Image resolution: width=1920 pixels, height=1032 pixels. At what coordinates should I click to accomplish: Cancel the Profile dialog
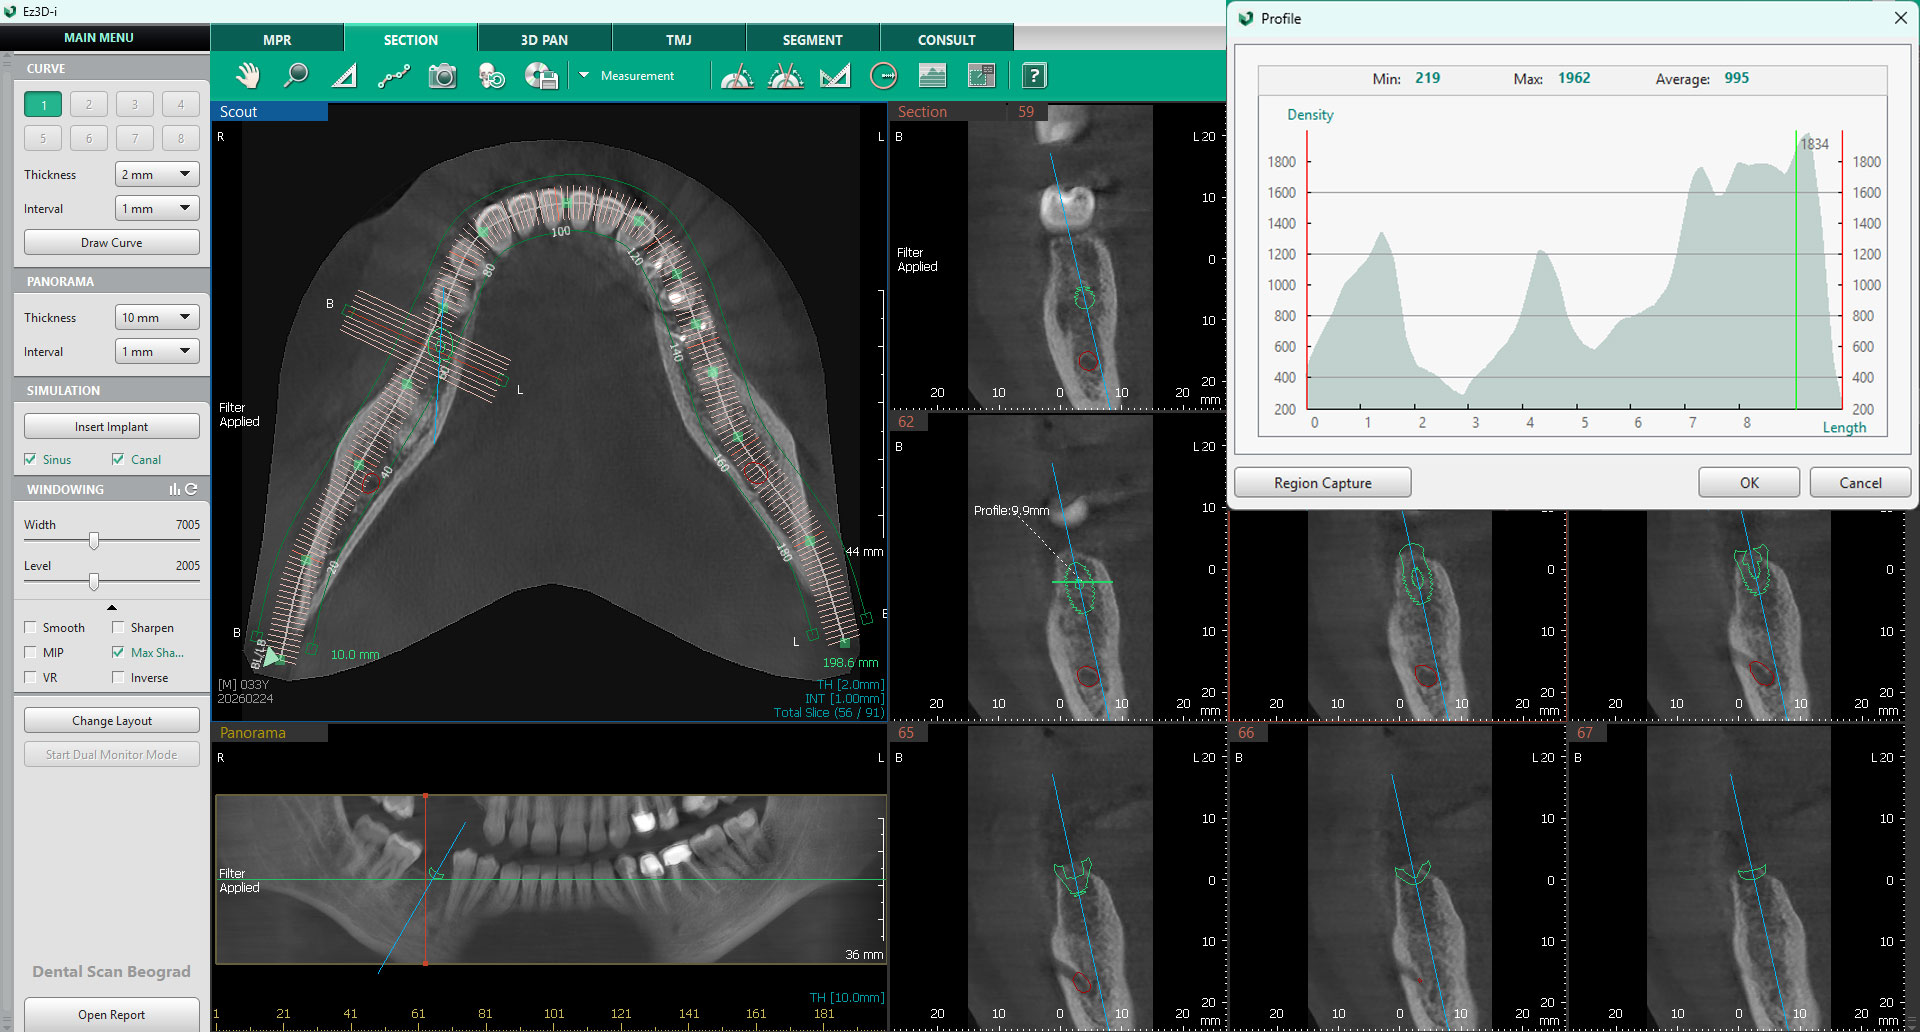pos(1860,482)
